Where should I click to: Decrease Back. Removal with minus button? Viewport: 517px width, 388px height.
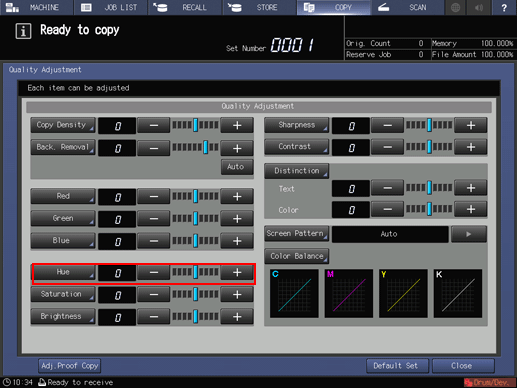(x=154, y=148)
